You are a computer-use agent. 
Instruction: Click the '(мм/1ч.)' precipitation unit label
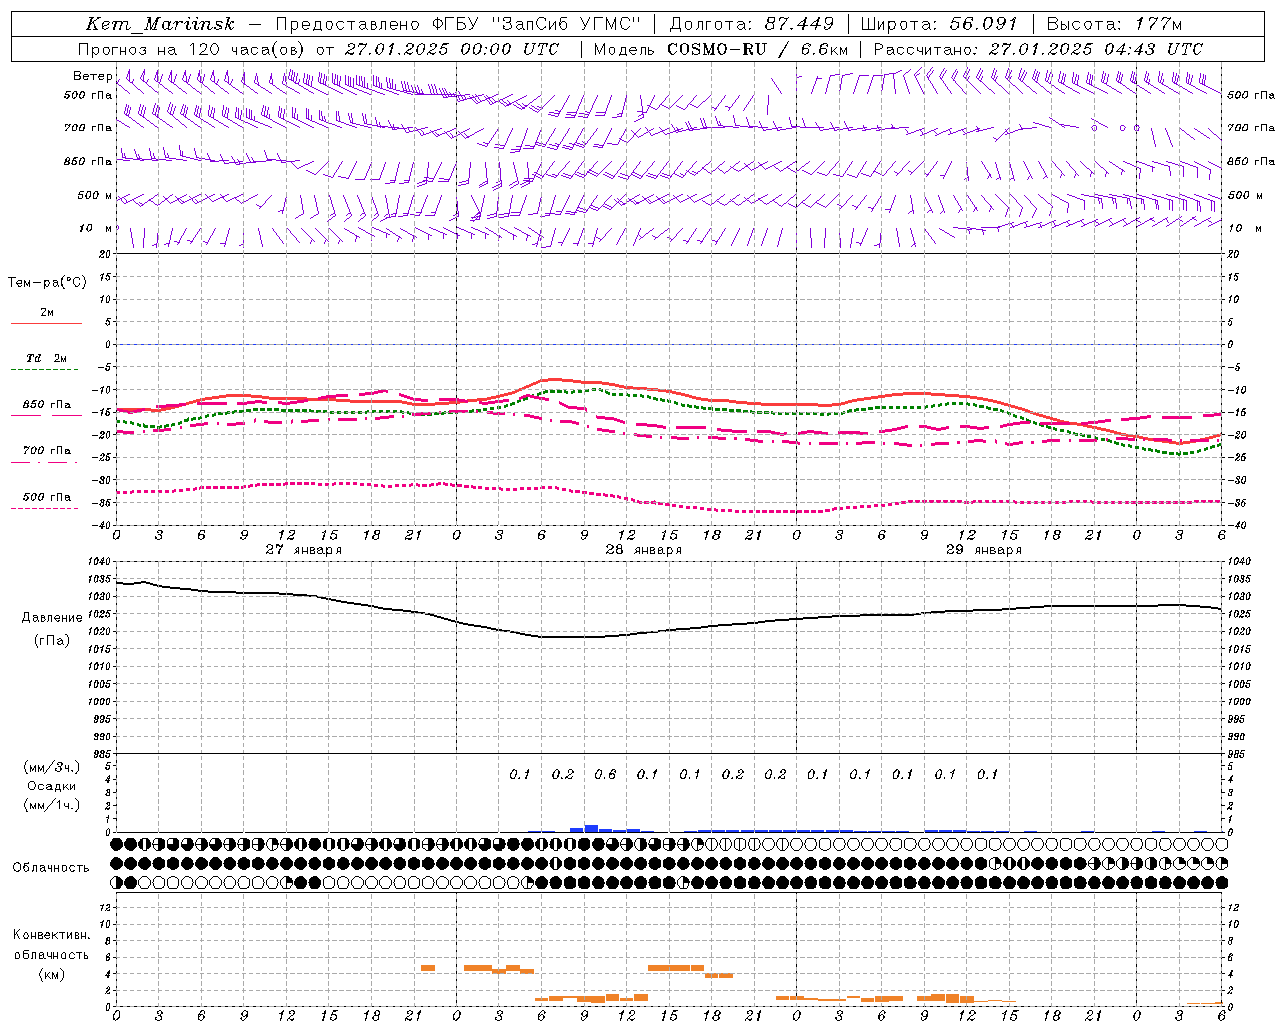[52, 805]
